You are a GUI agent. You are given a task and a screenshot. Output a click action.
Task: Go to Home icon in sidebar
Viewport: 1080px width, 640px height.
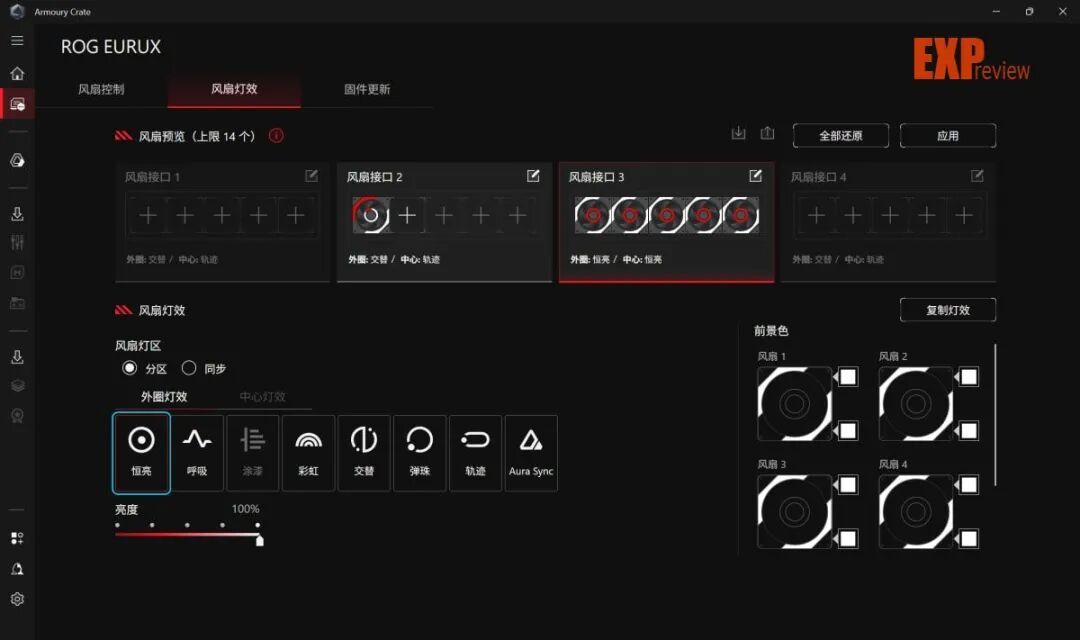pos(17,73)
